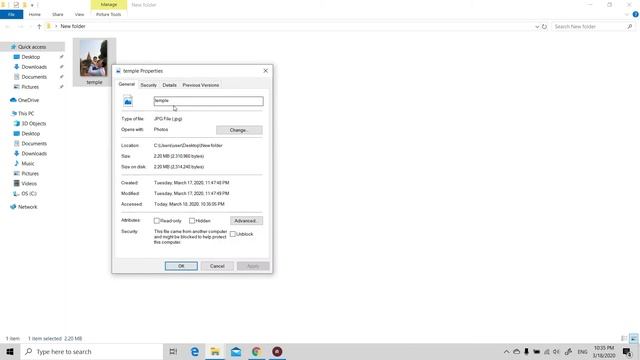
Task: Select Network in navigation pane
Action: click(x=27, y=207)
